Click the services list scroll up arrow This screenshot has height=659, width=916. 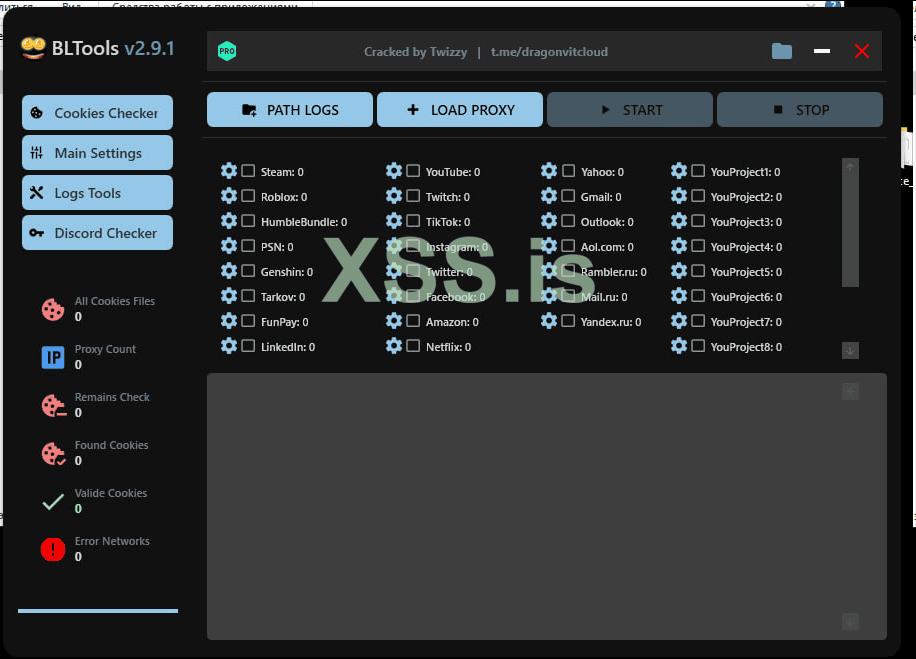coord(850,168)
